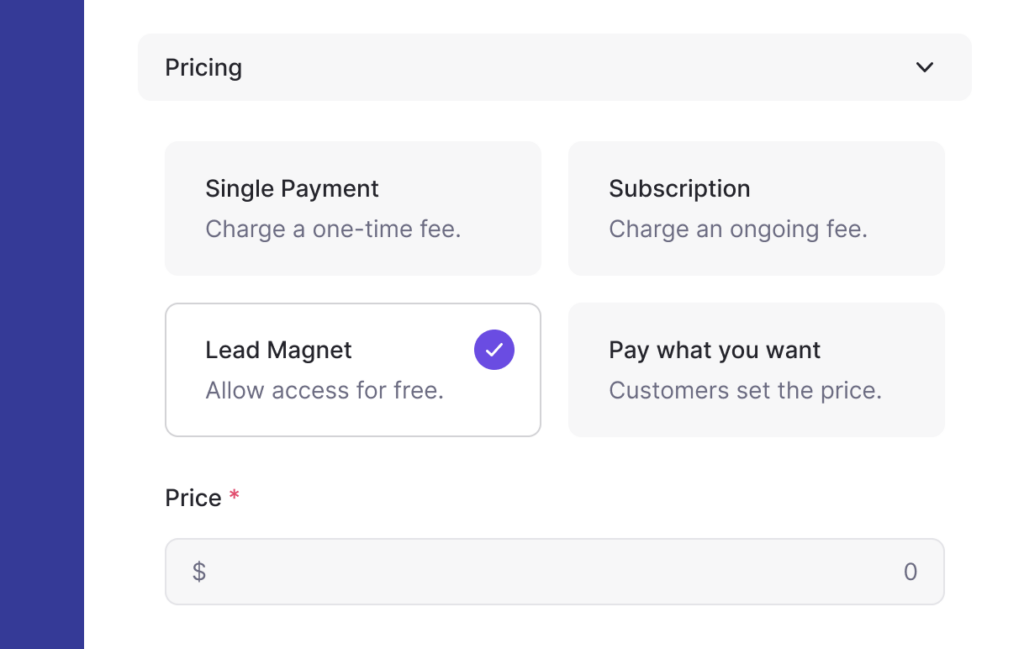Click the purple checkmark on Lead Magnet

(494, 349)
